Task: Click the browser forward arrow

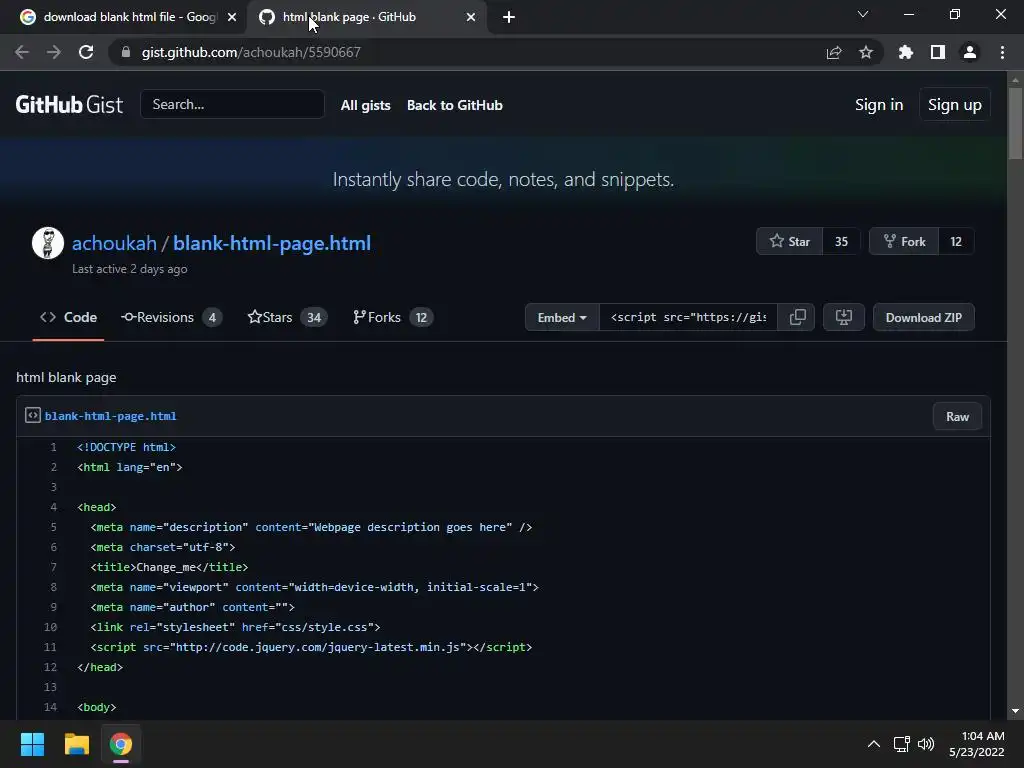Action: [54, 52]
